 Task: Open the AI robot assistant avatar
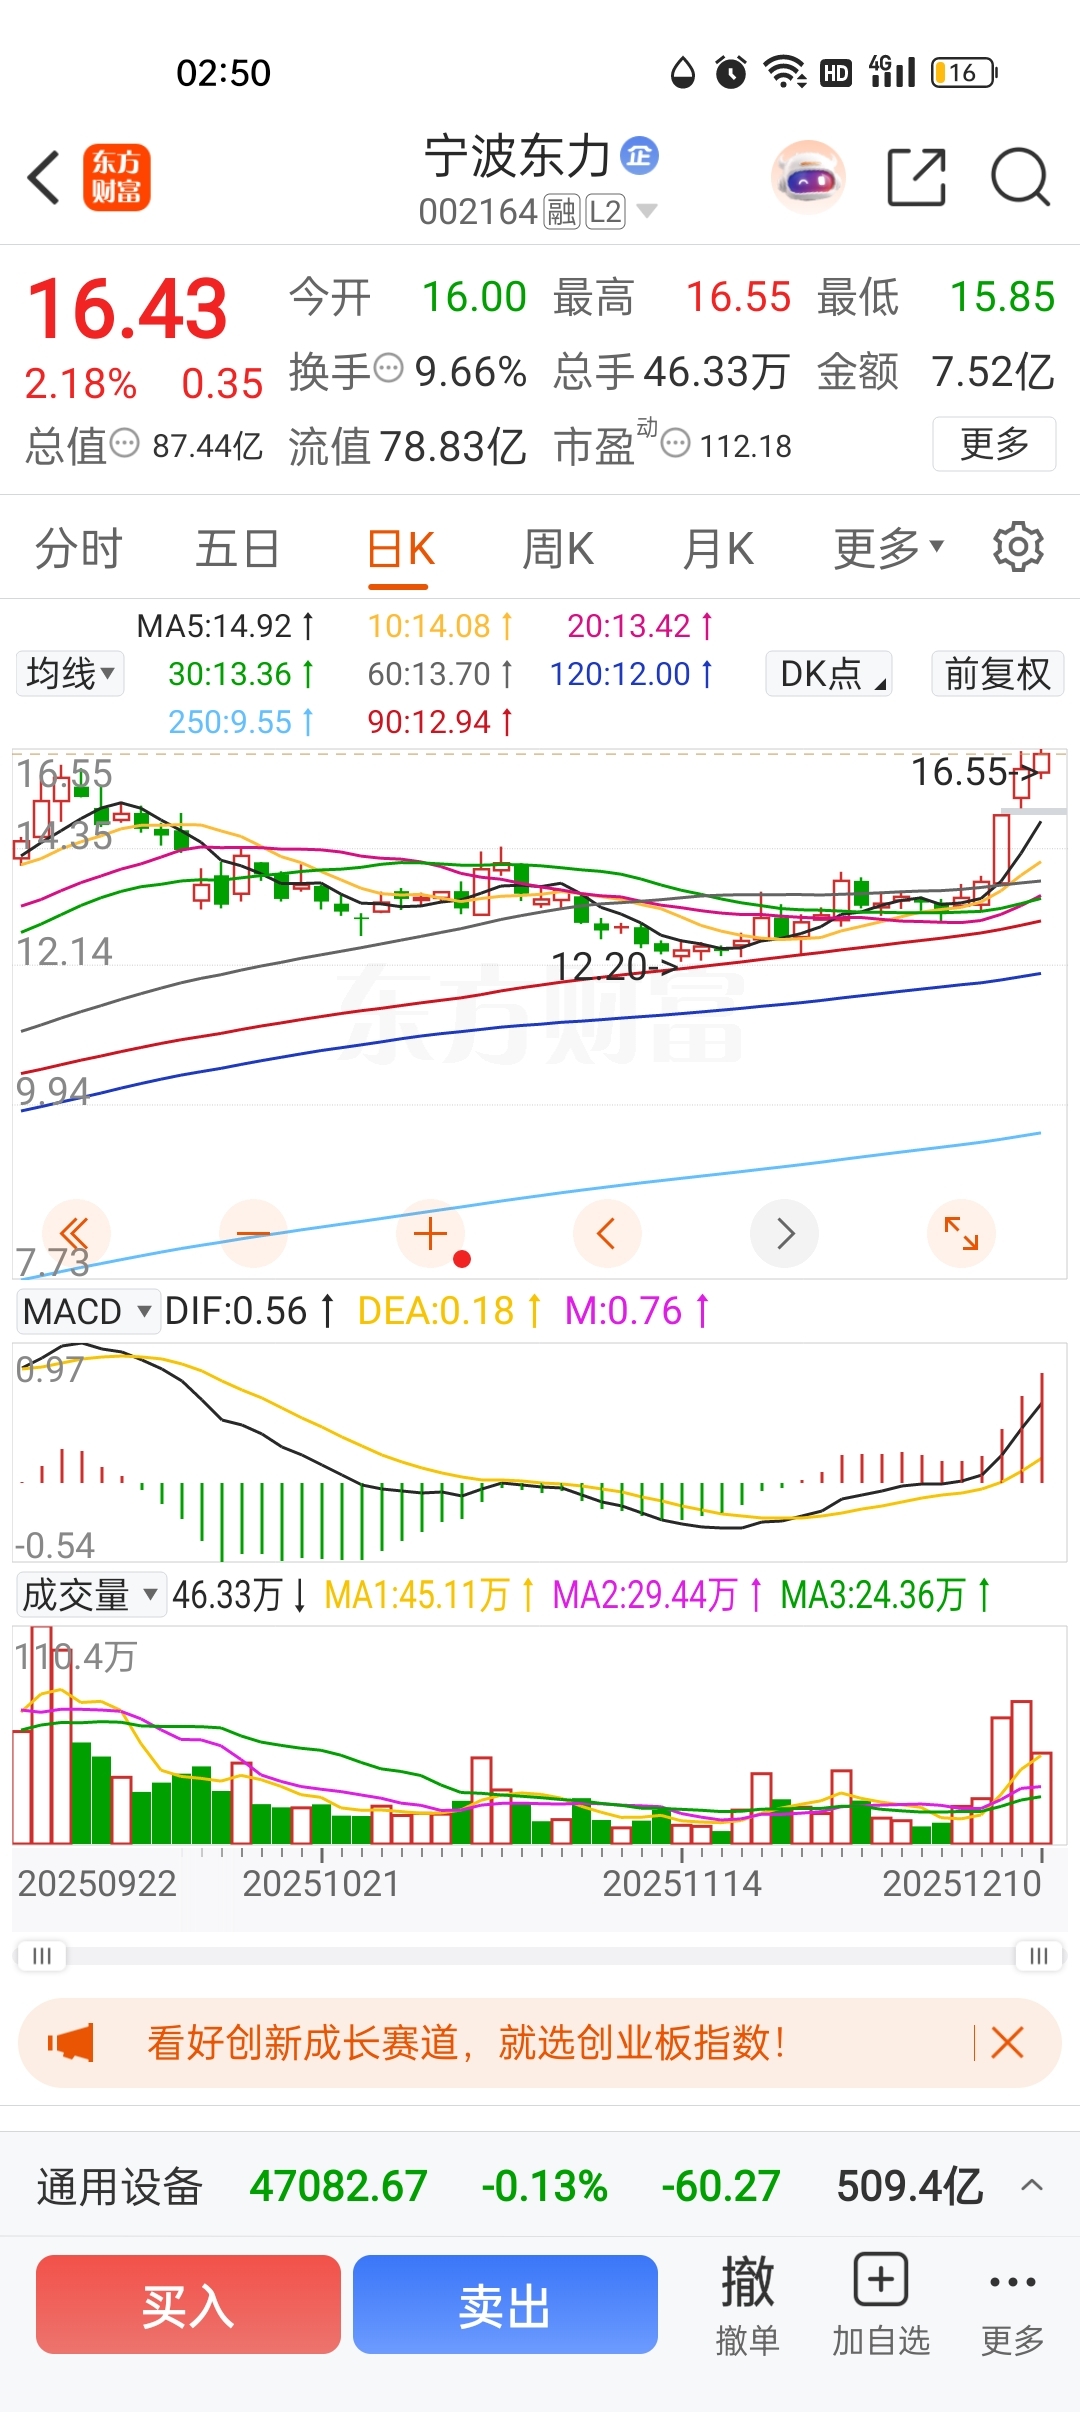point(808,178)
